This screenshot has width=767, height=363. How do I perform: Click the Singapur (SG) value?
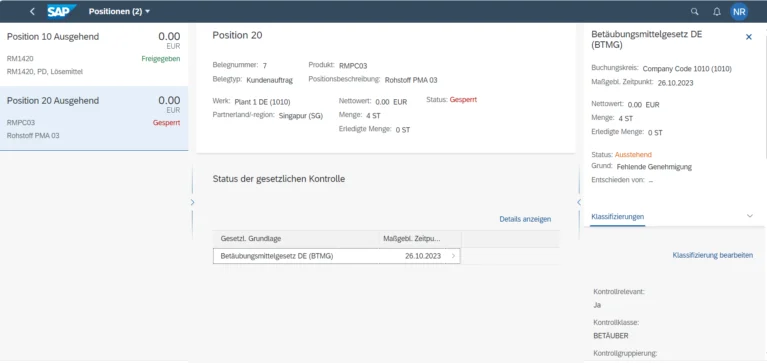(x=300, y=116)
